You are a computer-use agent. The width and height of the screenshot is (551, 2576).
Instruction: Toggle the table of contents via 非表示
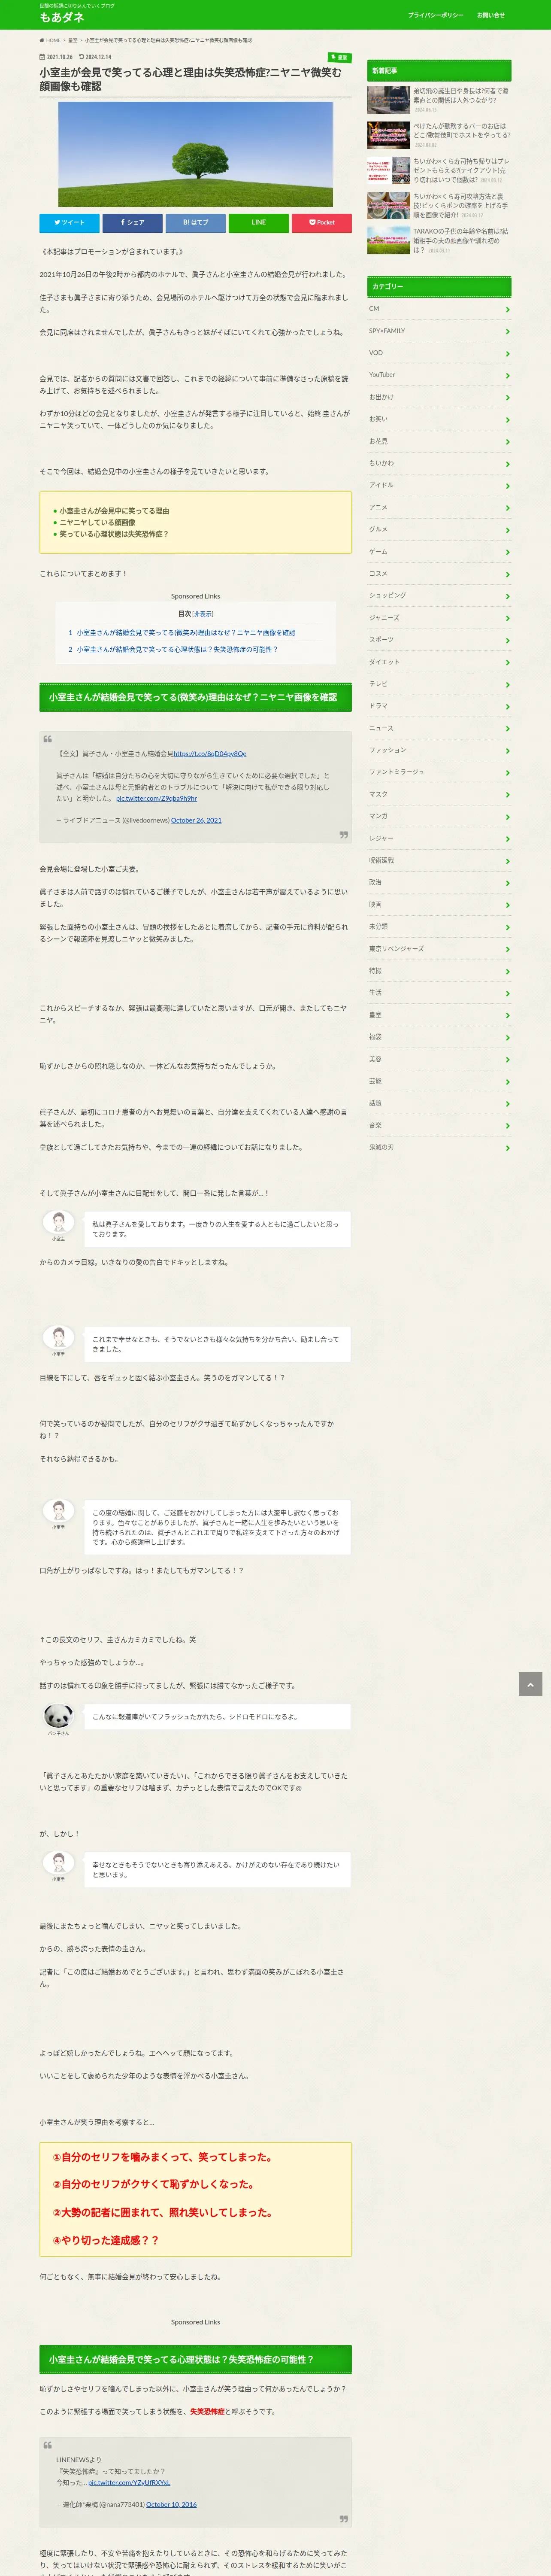203,614
